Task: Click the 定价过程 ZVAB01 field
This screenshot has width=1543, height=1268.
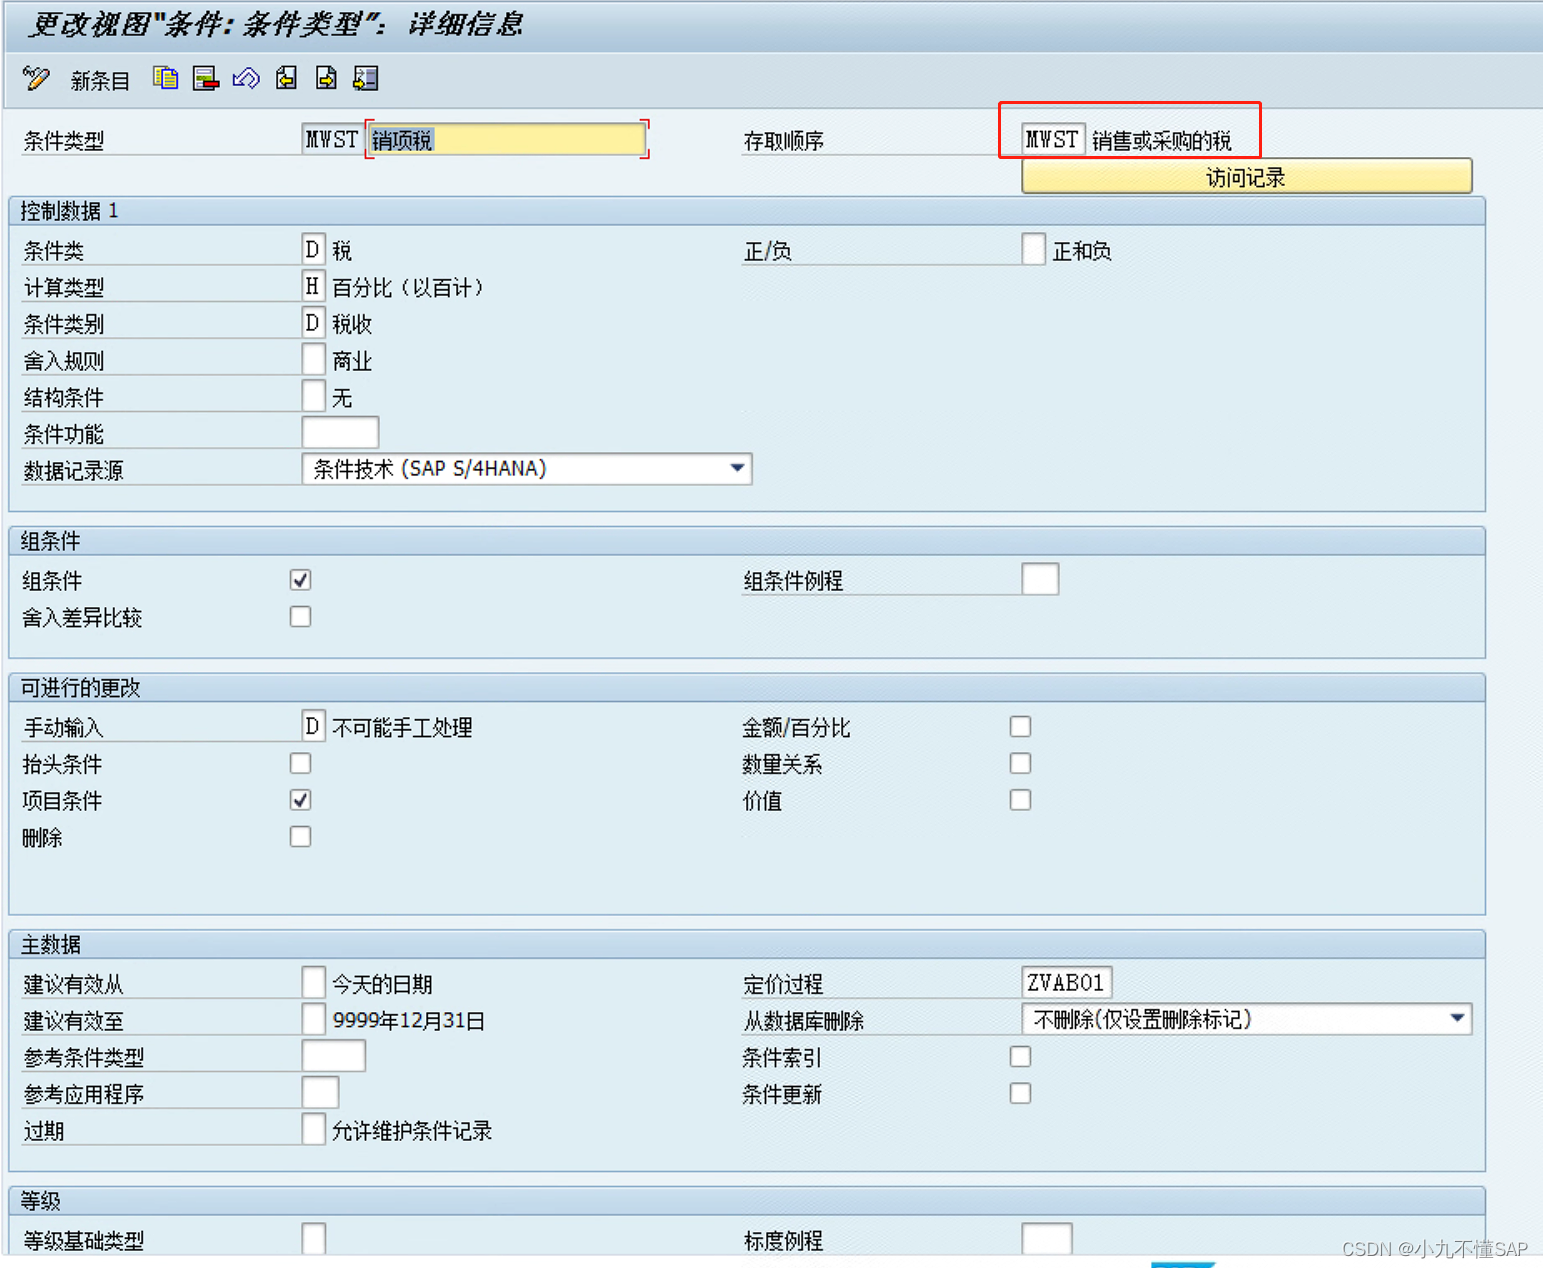Action: point(1066,982)
